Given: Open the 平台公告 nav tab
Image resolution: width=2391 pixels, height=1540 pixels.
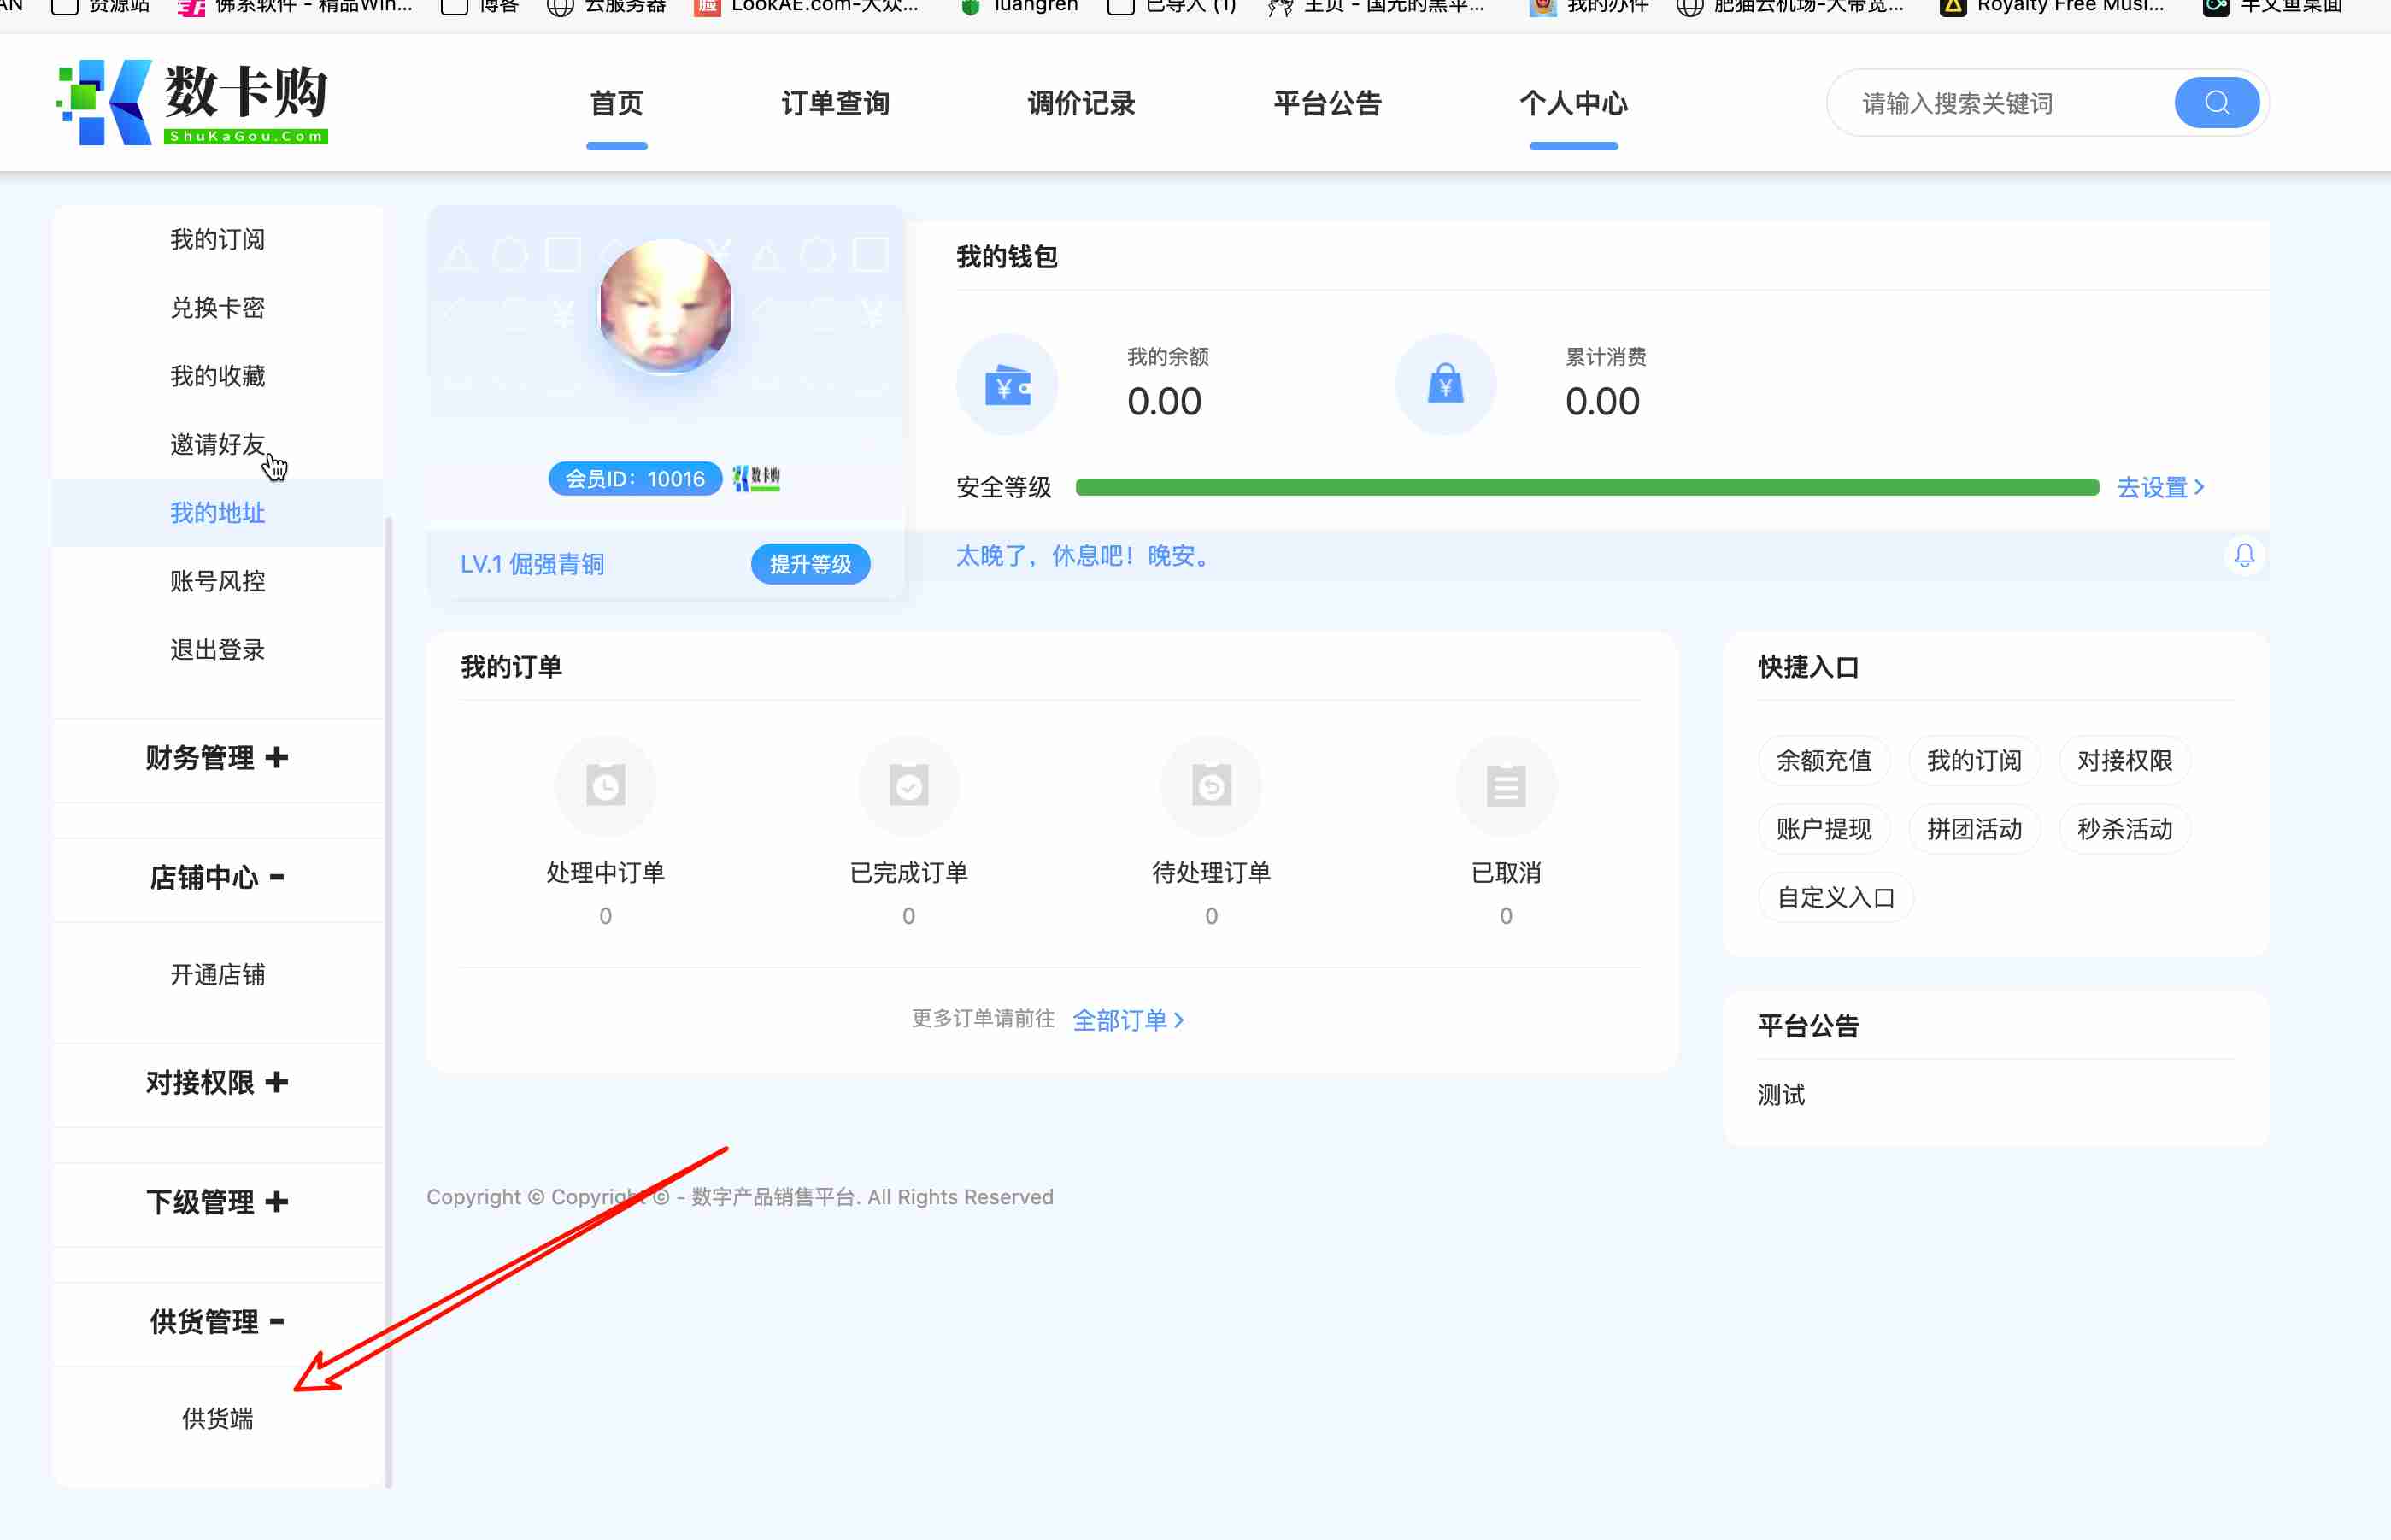Looking at the screenshot, I should click(x=1327, y=104).
